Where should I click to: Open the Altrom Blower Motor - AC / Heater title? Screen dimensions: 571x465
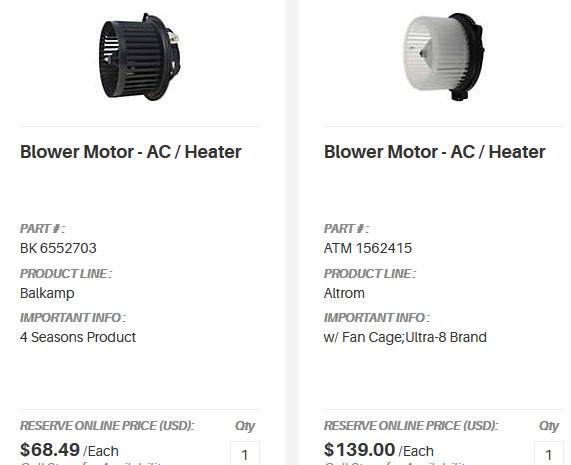click(434, 152)
